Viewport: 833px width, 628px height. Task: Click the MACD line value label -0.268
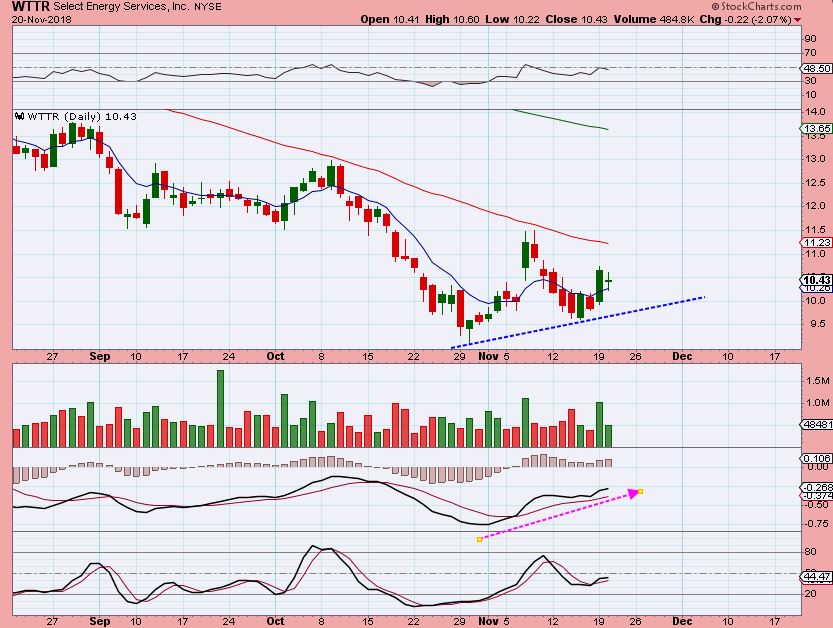[817, 487]
